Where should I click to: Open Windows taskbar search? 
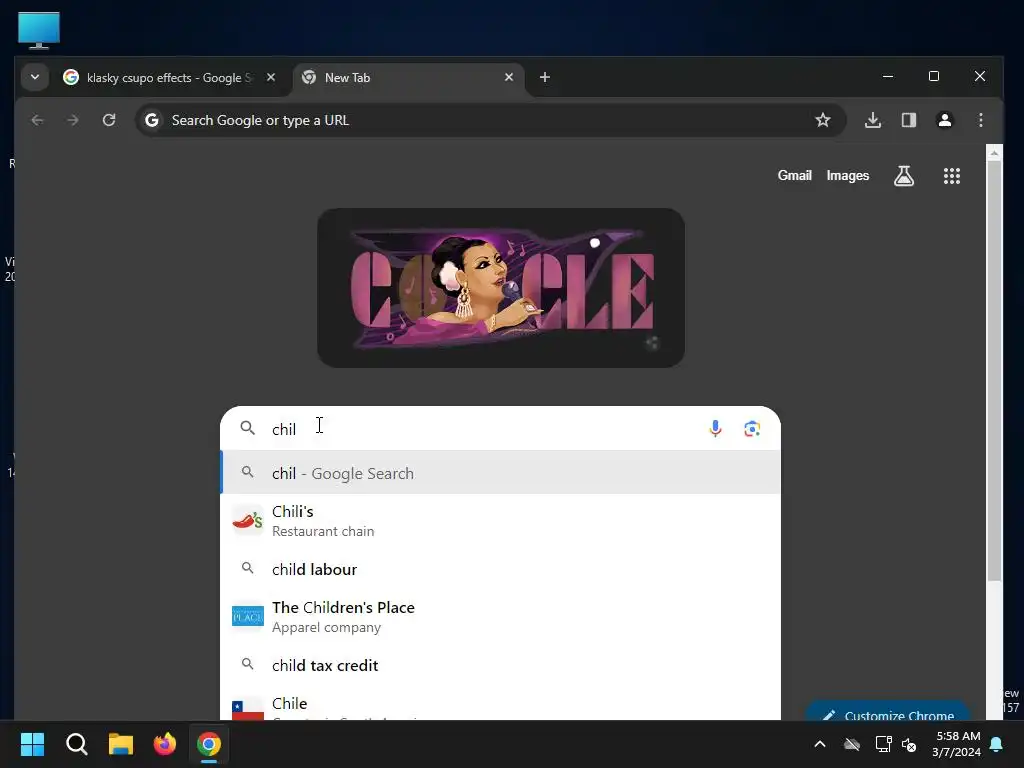click(76, 744)
